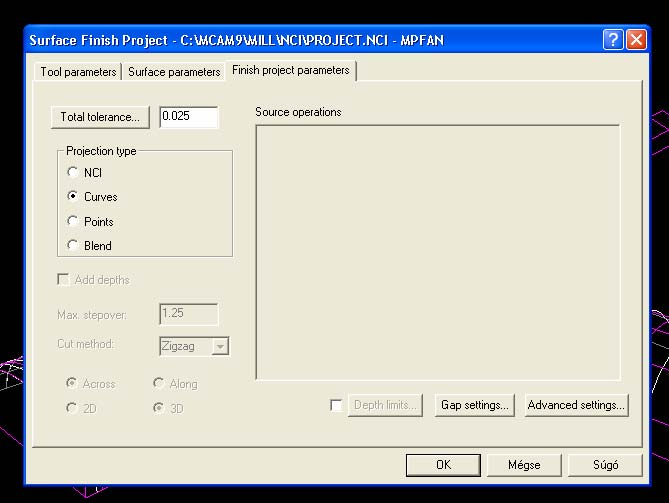
Task: Focus the total tolerance value field 0.025
Action: (x=189, y=117)
